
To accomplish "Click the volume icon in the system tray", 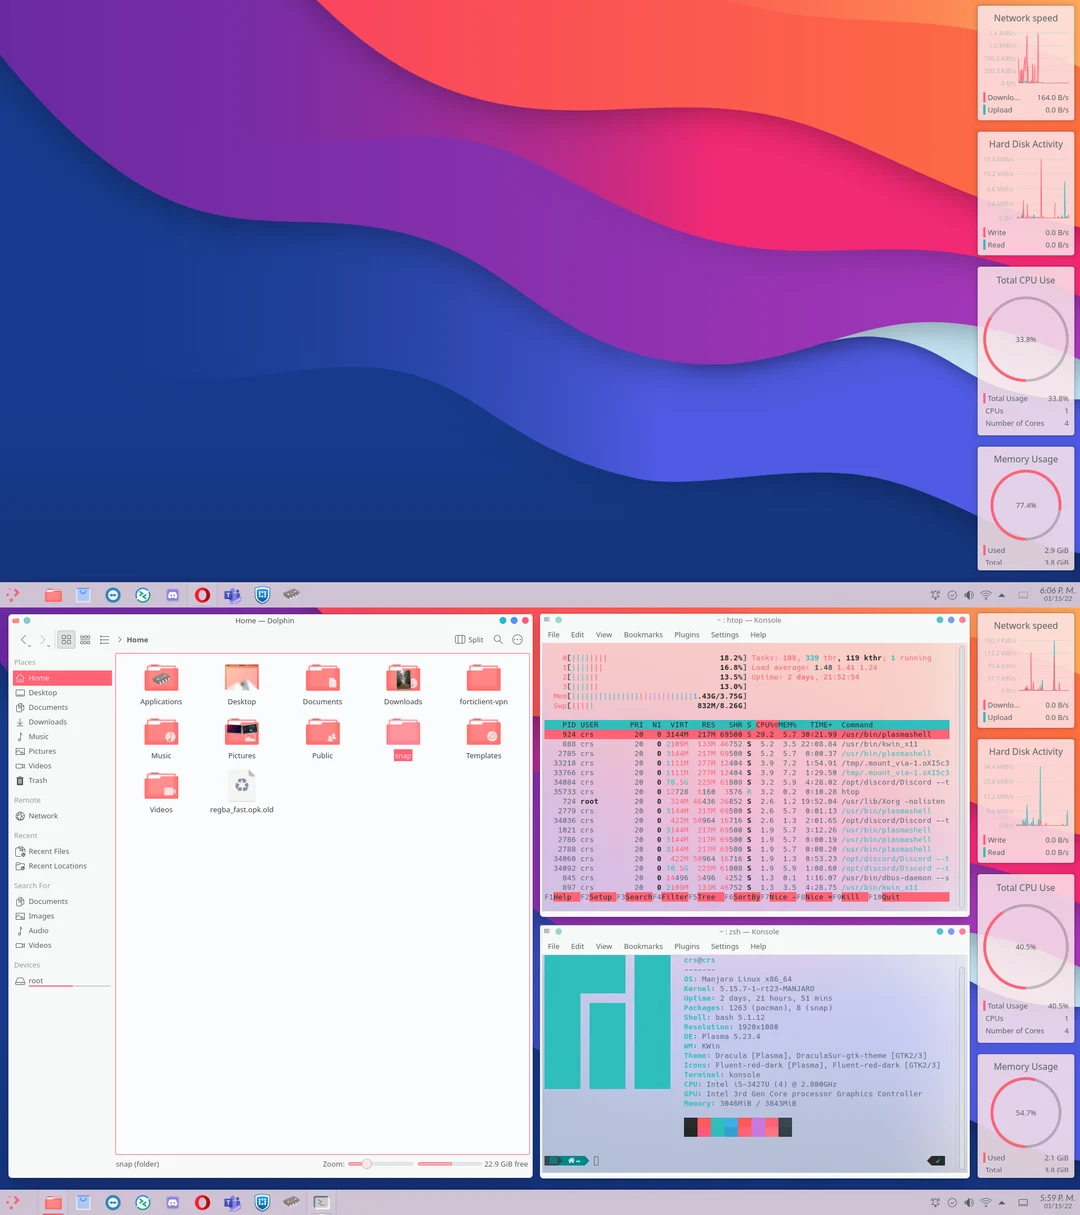I will (968, 1202).
